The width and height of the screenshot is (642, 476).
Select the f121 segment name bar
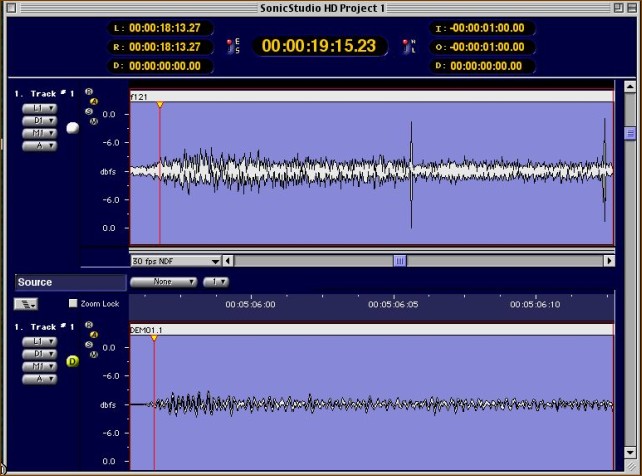[x=372, y=97]
